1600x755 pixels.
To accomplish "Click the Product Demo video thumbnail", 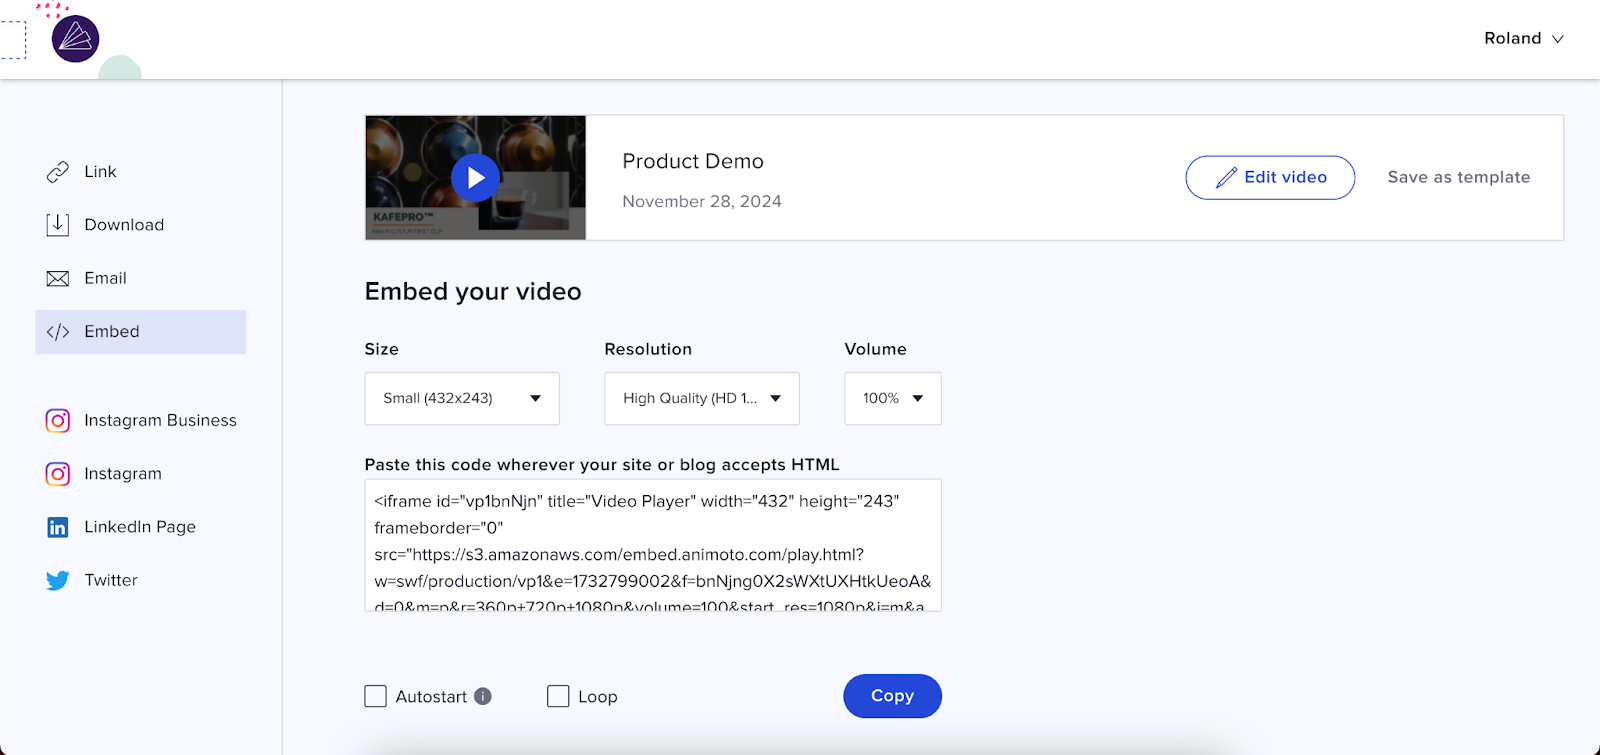I will click(x=476, y=178).
